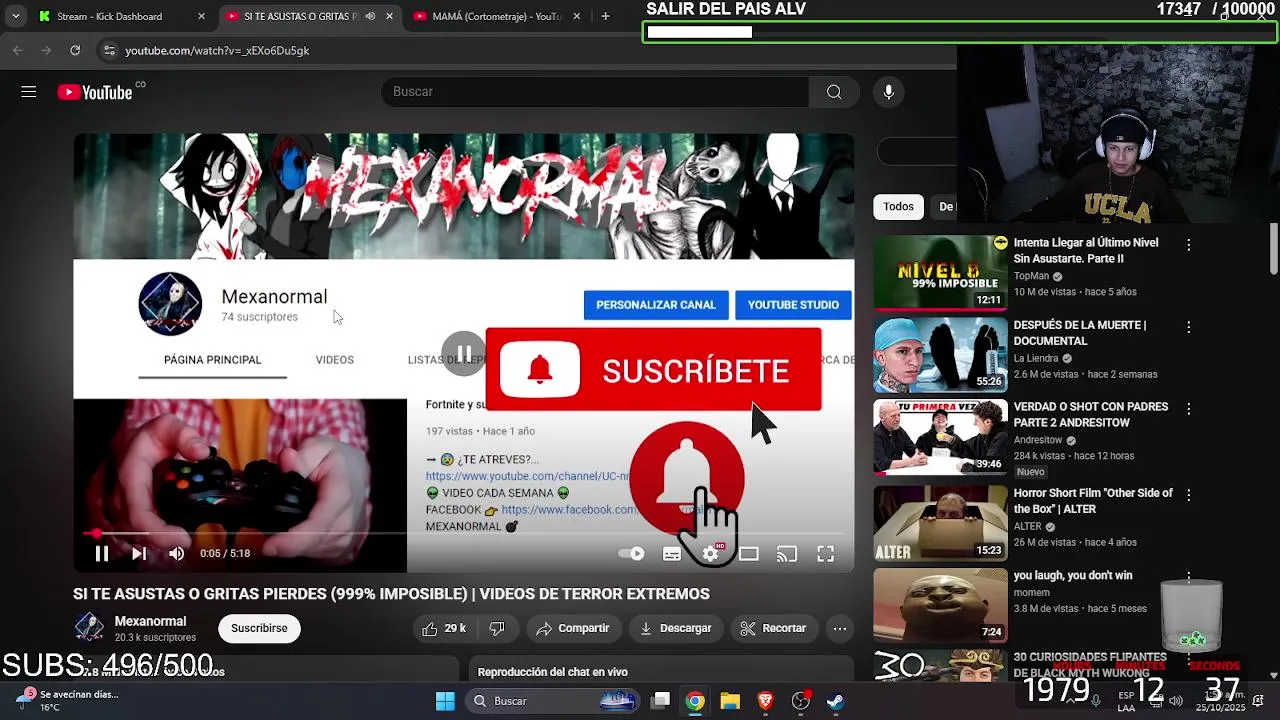Mute the video player volume speaker
1280x720 pixels.
(177, 553)
